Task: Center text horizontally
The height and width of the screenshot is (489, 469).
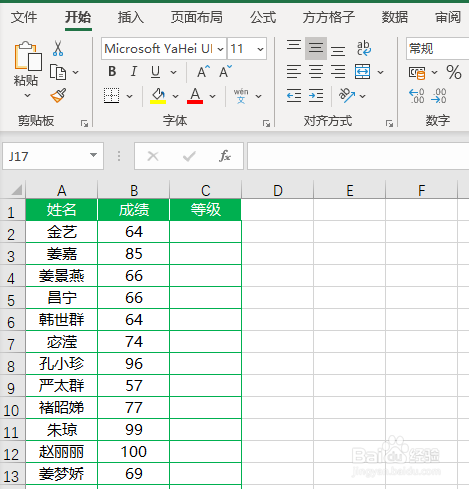Action: pos(316,72)
